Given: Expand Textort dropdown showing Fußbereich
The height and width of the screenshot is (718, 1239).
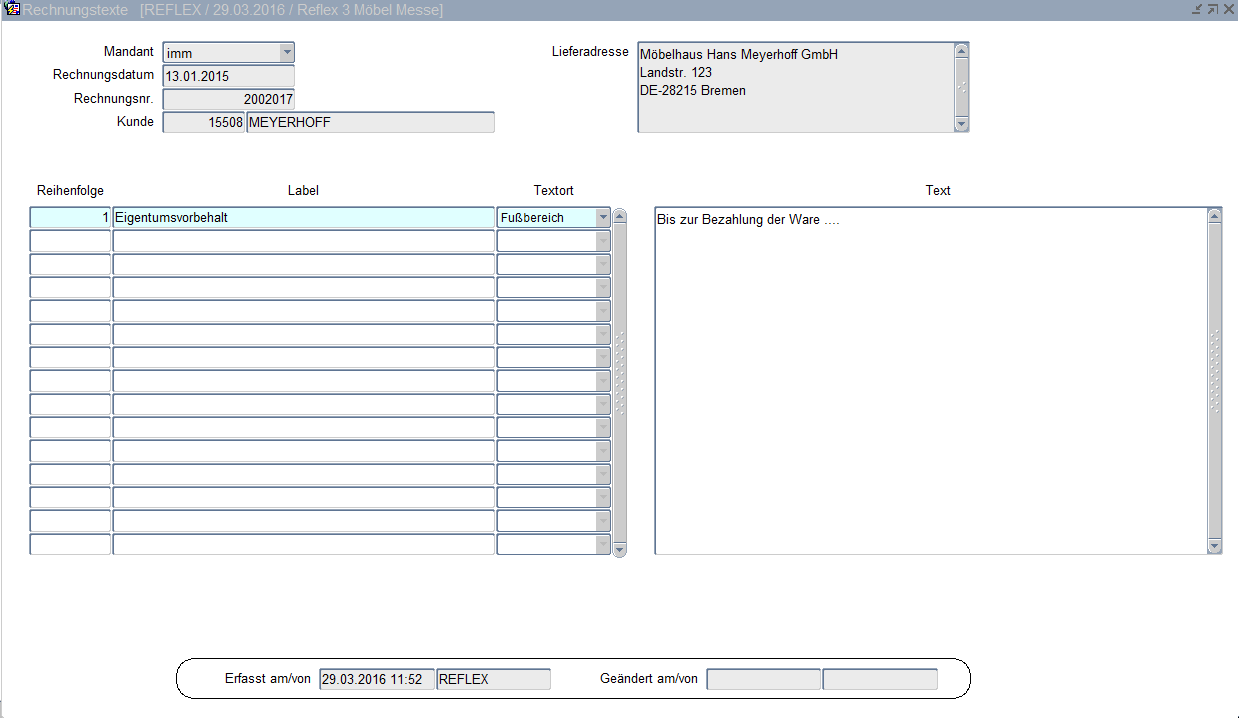Looking at the screenshot, I should click(x=602, y=217).
